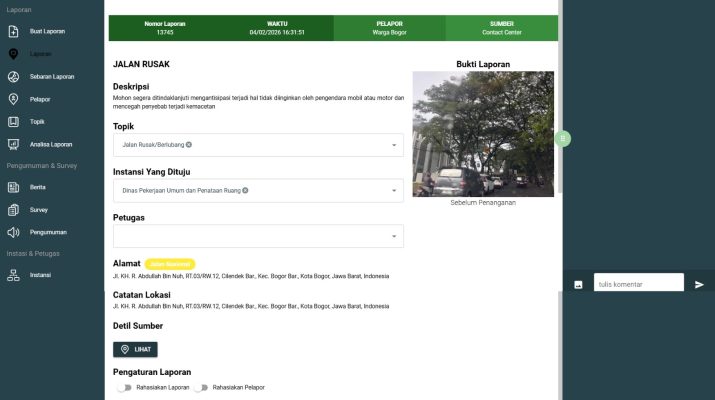
Task: Click the Pelapor location icon
Action: point(13,99)
